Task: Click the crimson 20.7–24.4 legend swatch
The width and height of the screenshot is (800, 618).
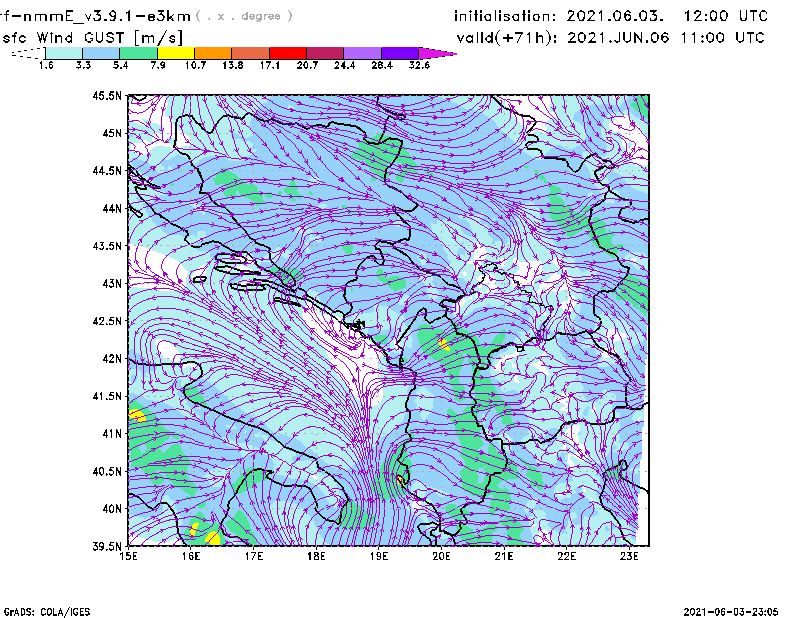Action: 325,53
